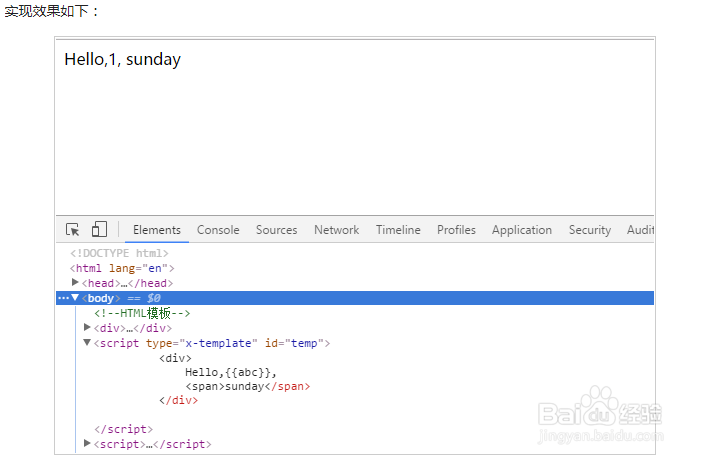Click the rendered "Hello,1, sunday" text
The height and width of the screenshot is (461, 702).
[x=122, y=60]
